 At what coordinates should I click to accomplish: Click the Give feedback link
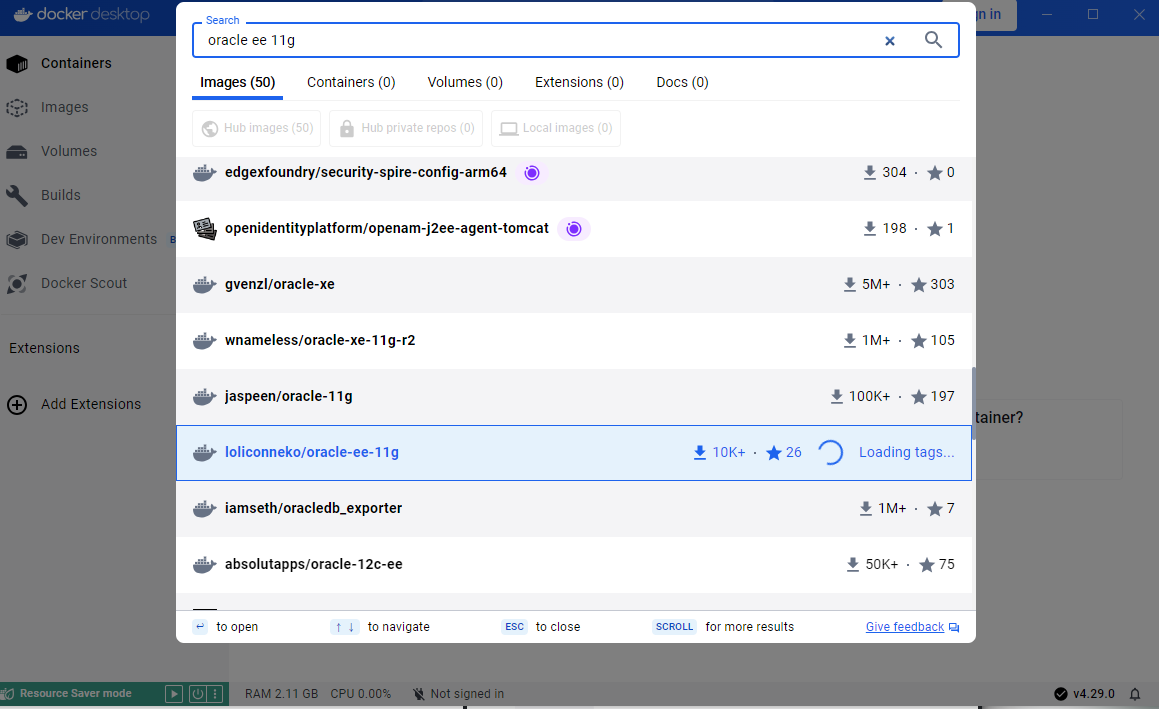[x=905, y=627]
